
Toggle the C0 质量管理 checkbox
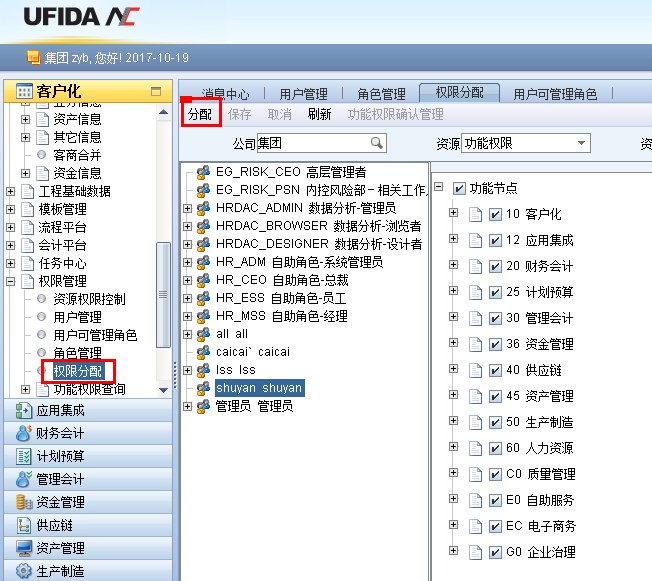pyautogui.click(x=495, y=475)
